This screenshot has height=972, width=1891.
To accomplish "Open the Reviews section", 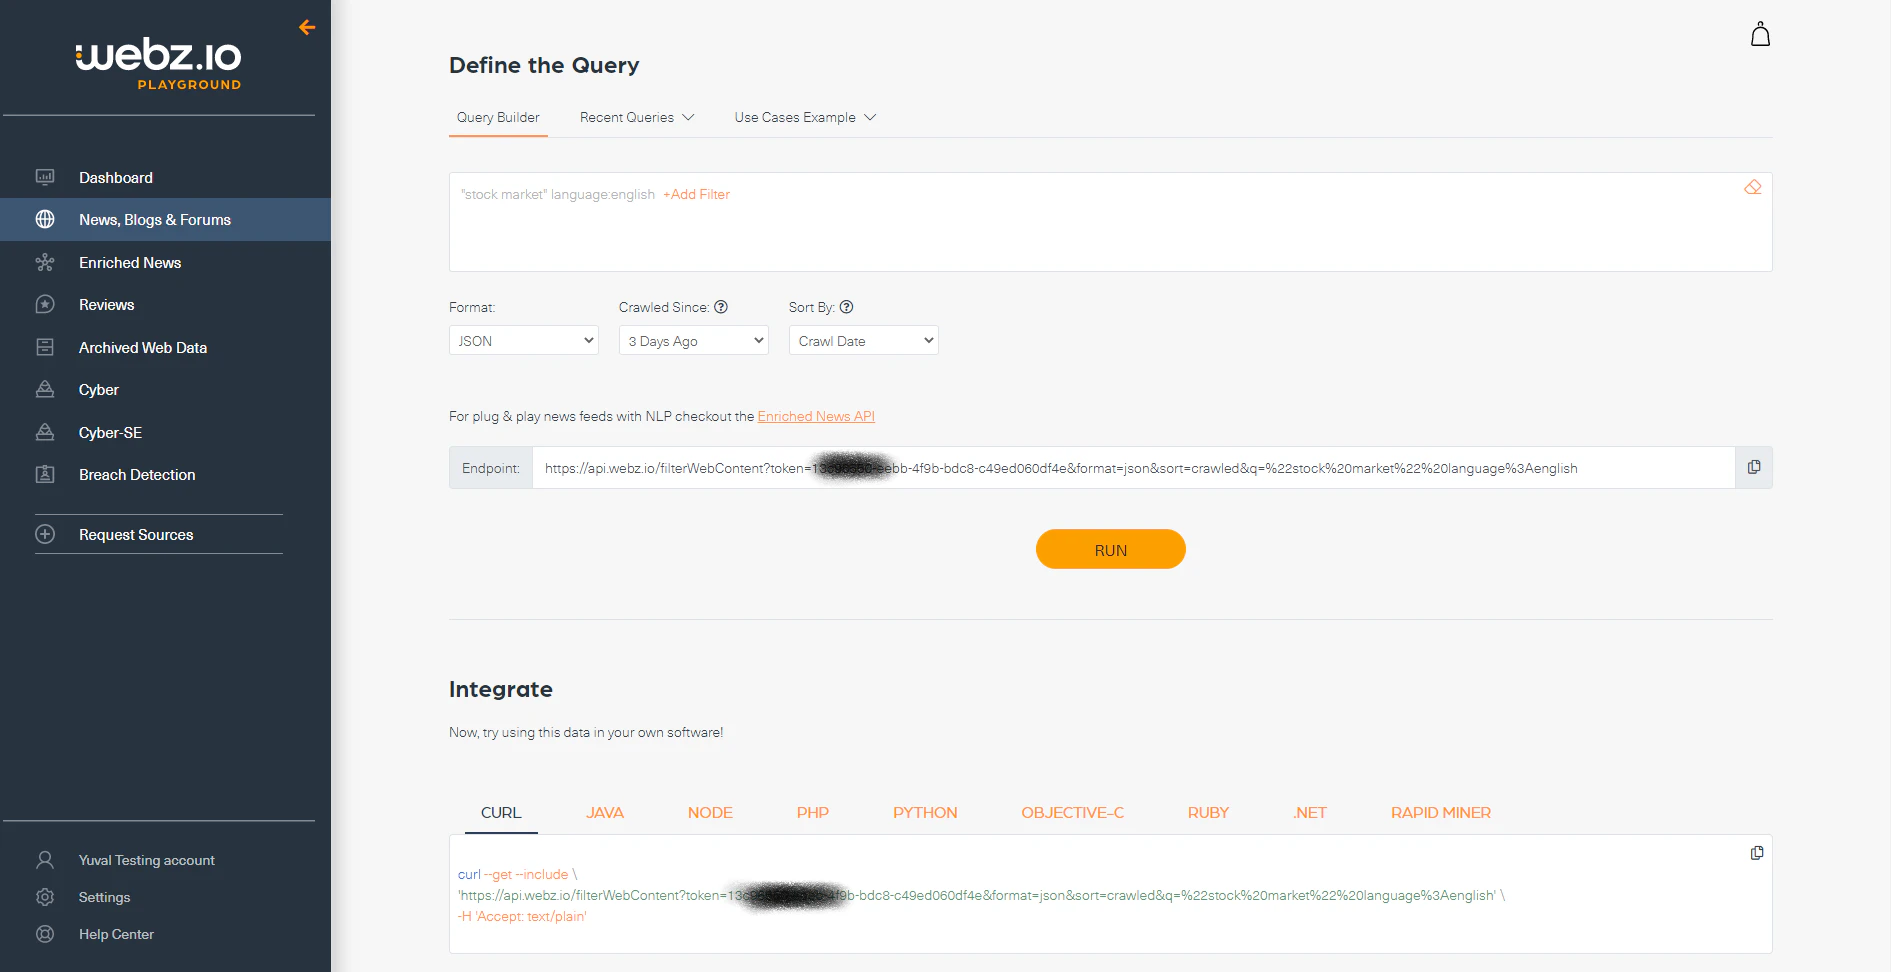I will tap(106, 304).
